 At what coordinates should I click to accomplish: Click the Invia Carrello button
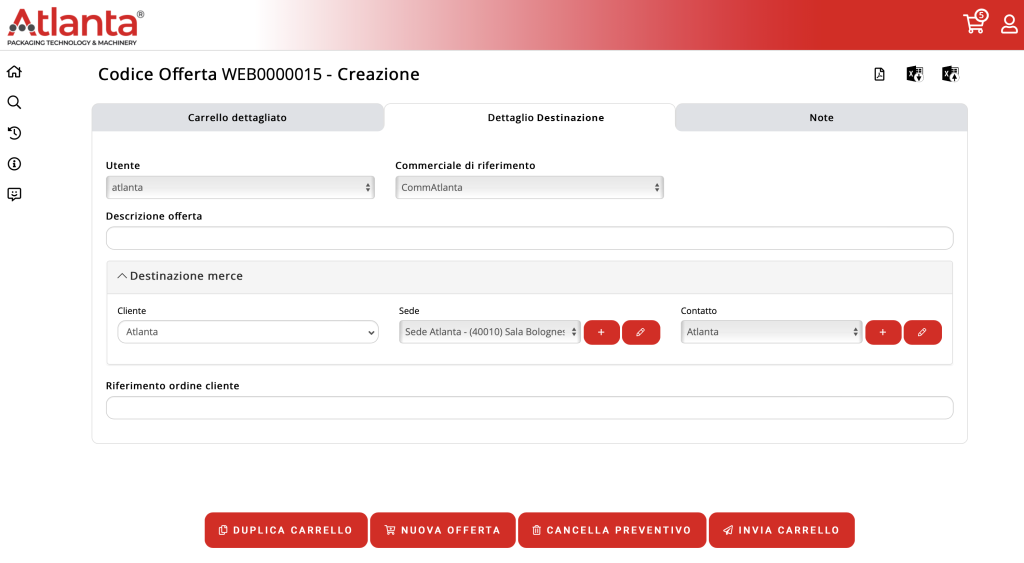[x=782, y=530]
